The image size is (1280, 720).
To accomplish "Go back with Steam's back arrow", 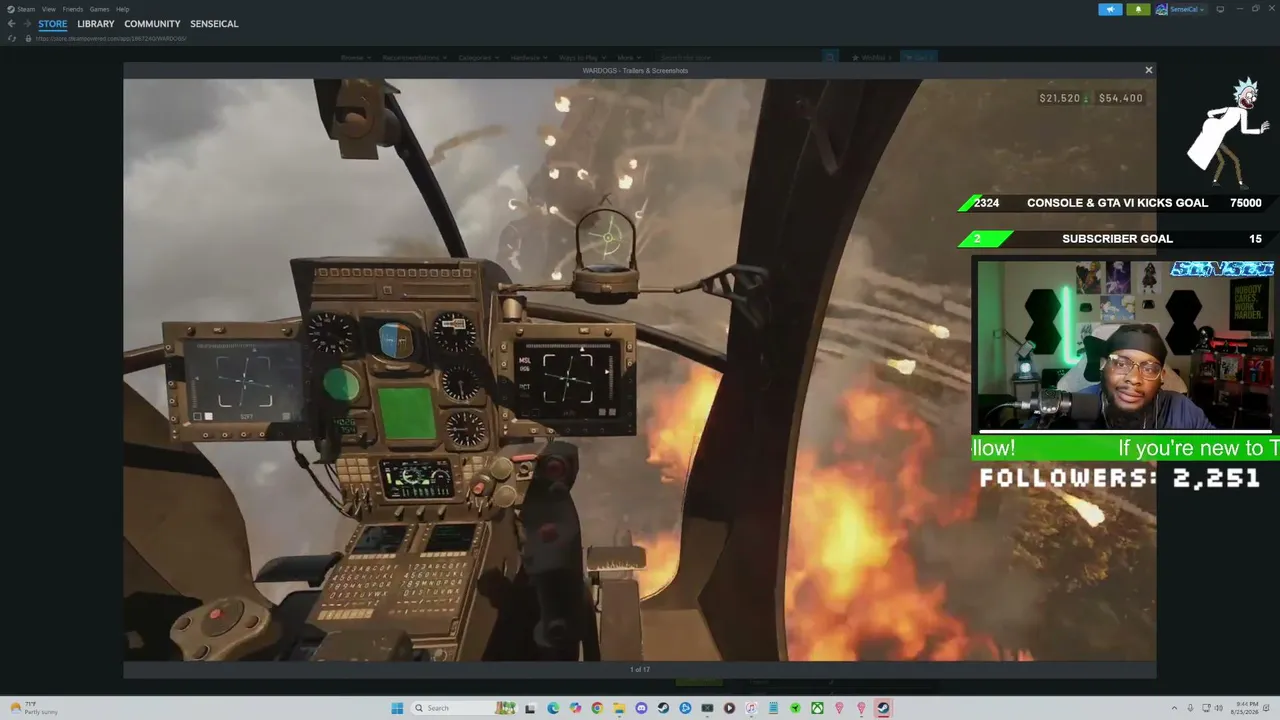I will point(11,24).
